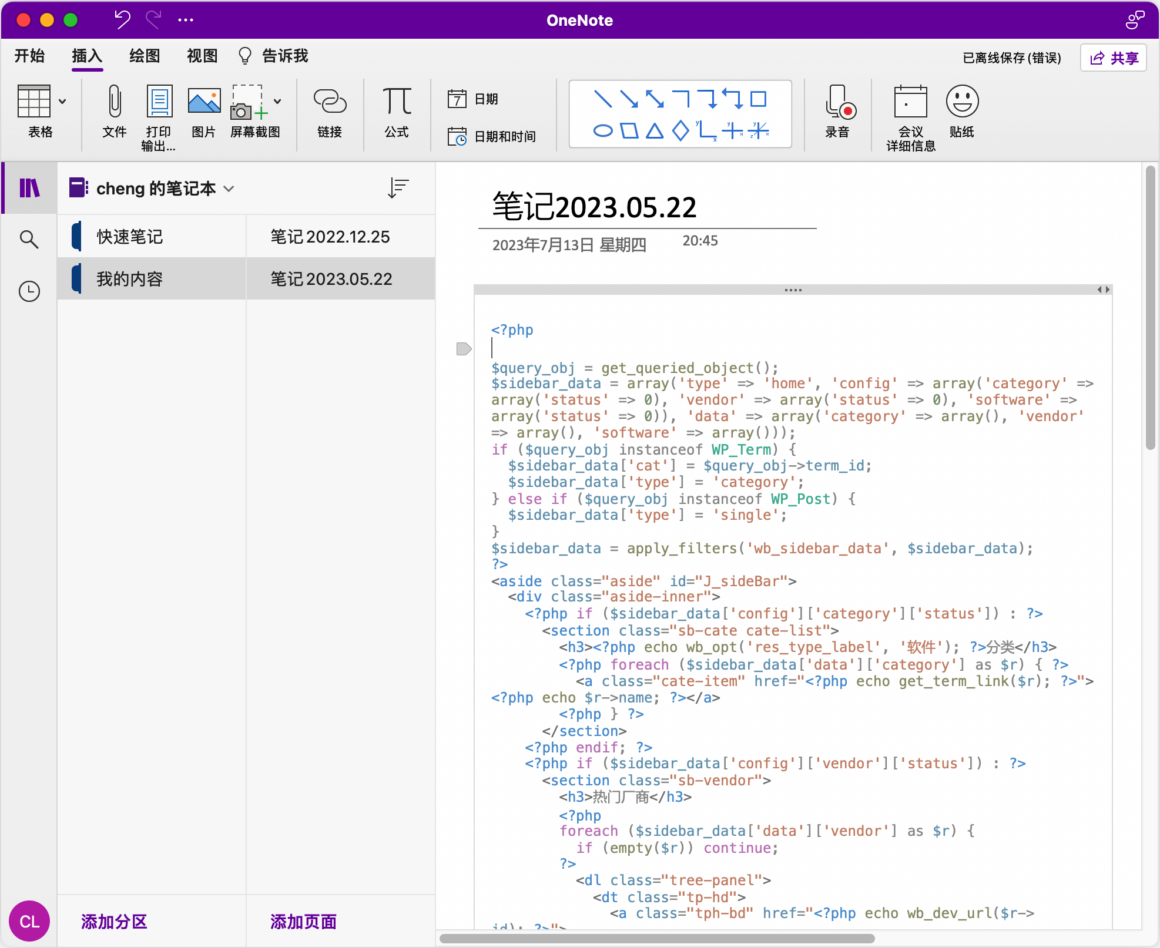Open the 视图 tab
This screenshot has height=948, width=1160.
(202, 56)
